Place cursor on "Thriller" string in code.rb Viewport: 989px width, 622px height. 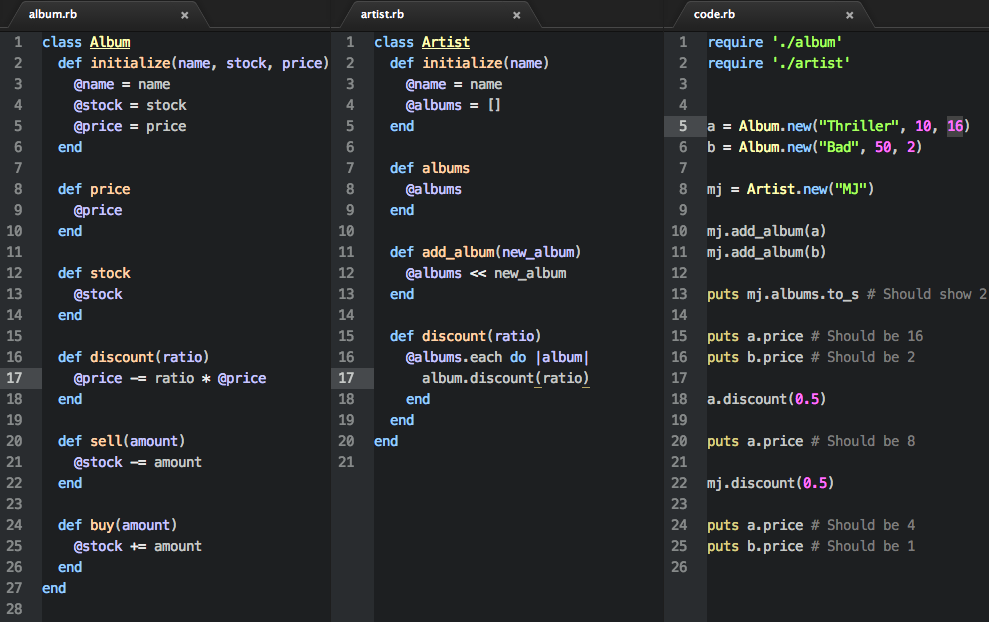859,126
